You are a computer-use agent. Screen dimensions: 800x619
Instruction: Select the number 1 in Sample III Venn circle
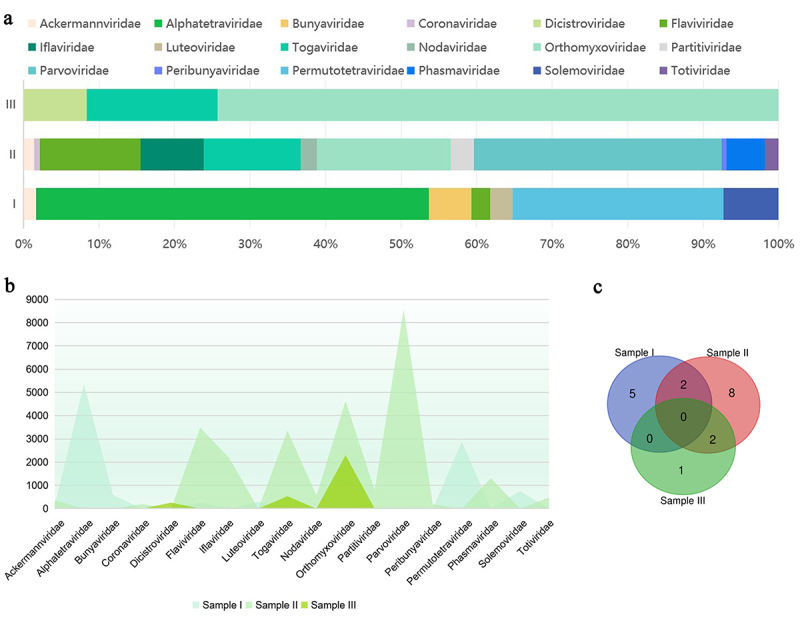click(682, 470)
